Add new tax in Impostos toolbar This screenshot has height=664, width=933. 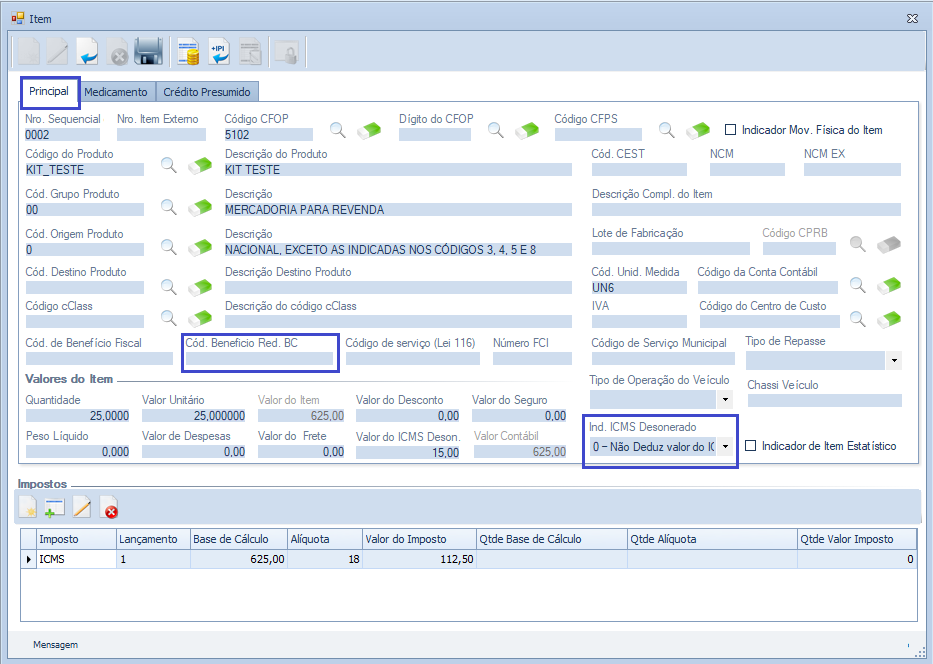(x=55, y=508)
